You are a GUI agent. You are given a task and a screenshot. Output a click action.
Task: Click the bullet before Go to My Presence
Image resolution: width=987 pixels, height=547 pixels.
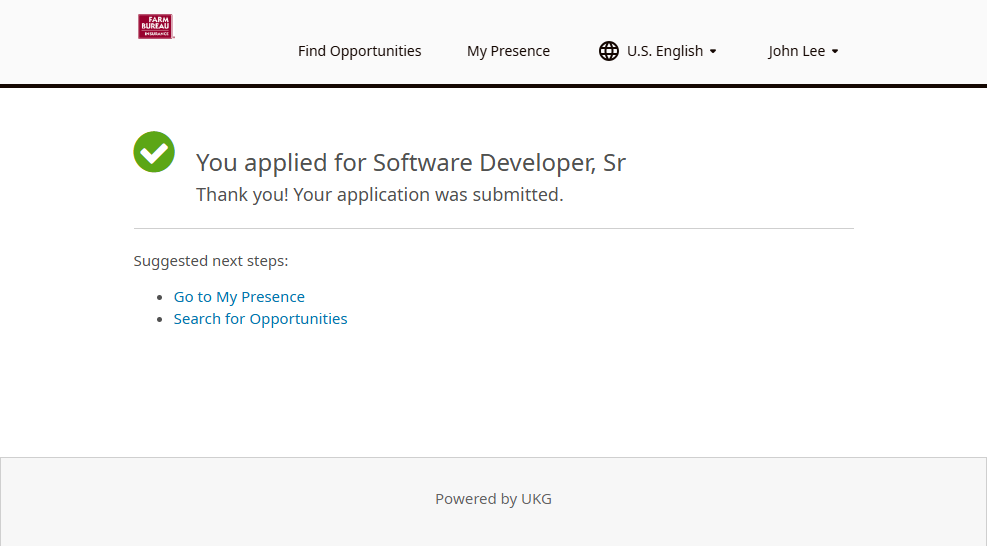pyautogui.click(x=160, y=298)
